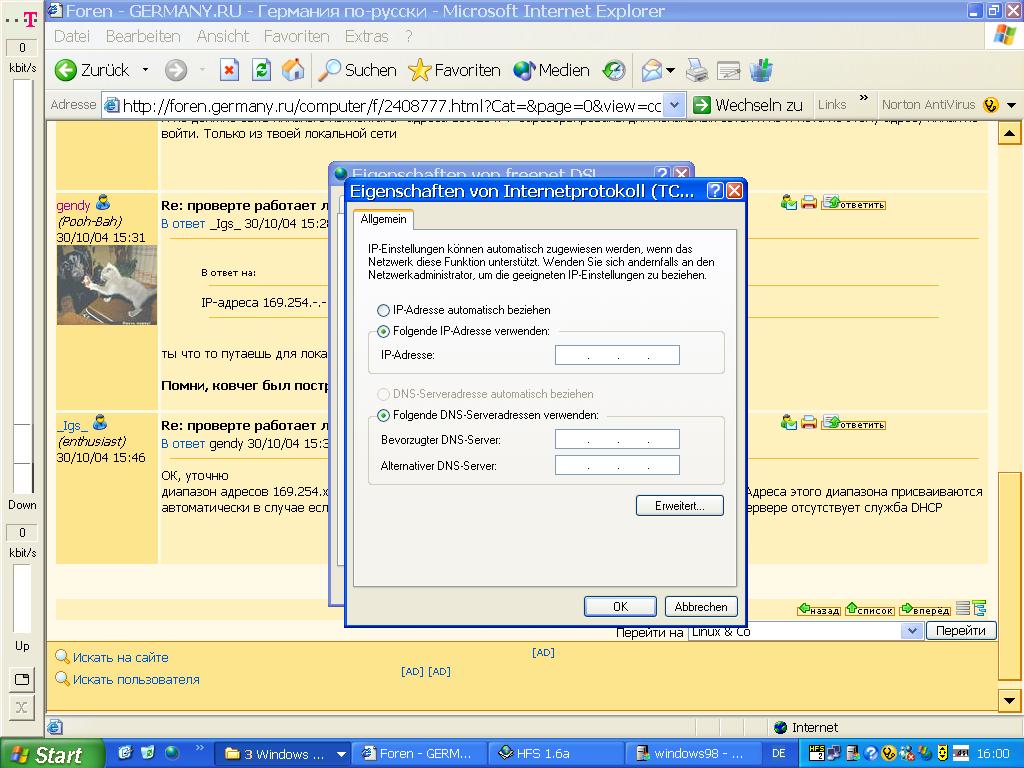
Task: Click the Перейти button
Action: pyautogui.click(x=961, y=631)
